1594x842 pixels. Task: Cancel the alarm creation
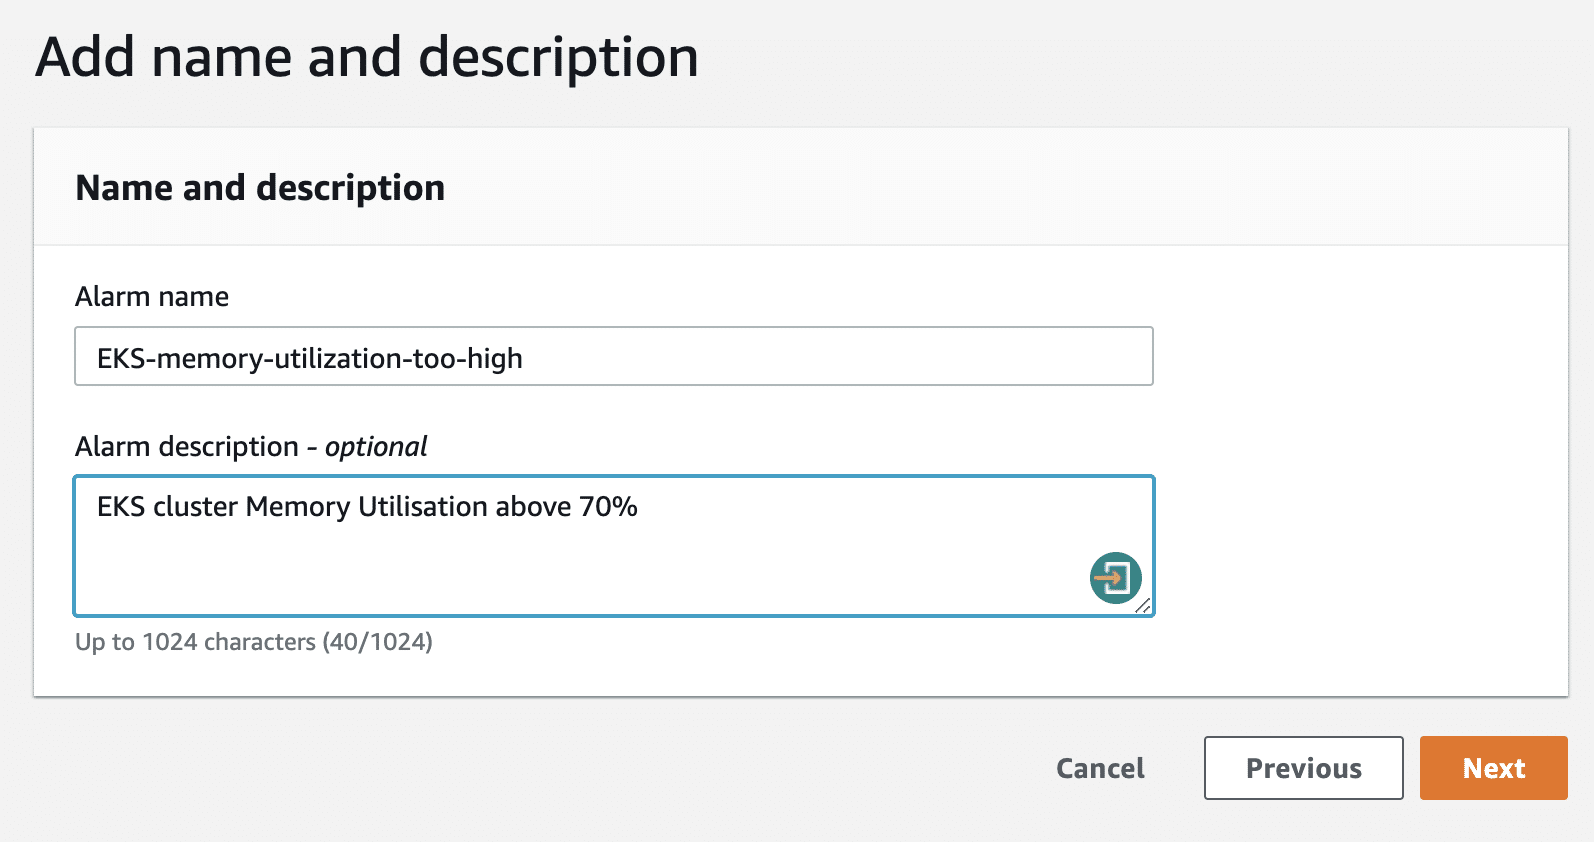click(1099, 768)
